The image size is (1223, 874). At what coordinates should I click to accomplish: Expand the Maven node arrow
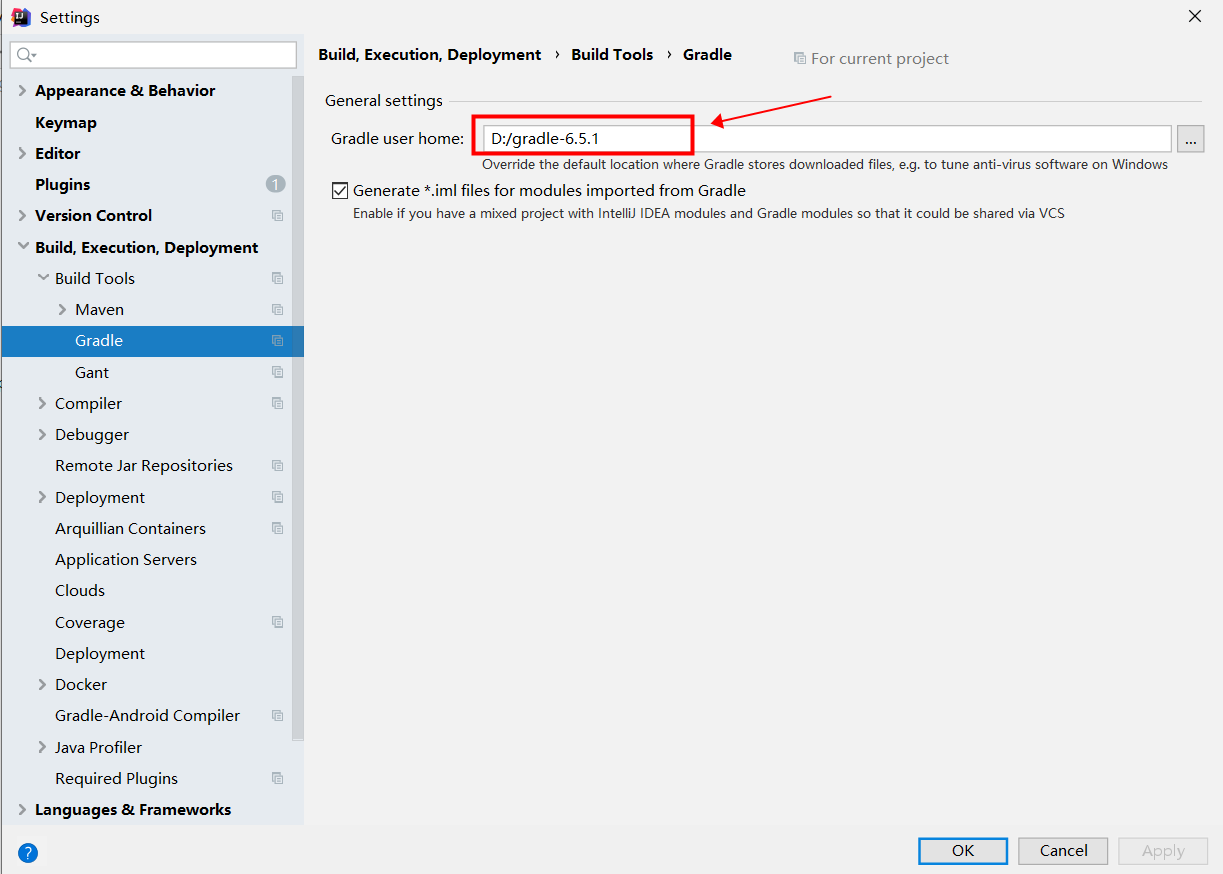pos(62,310)
